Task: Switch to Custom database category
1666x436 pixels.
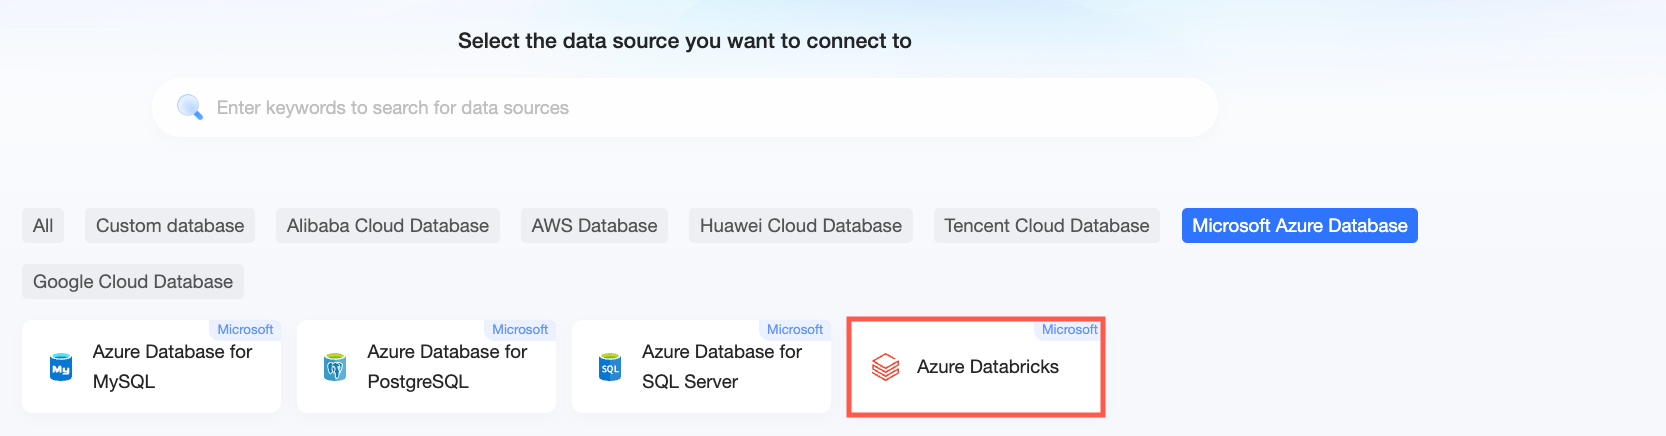Action: click(170, 226)
